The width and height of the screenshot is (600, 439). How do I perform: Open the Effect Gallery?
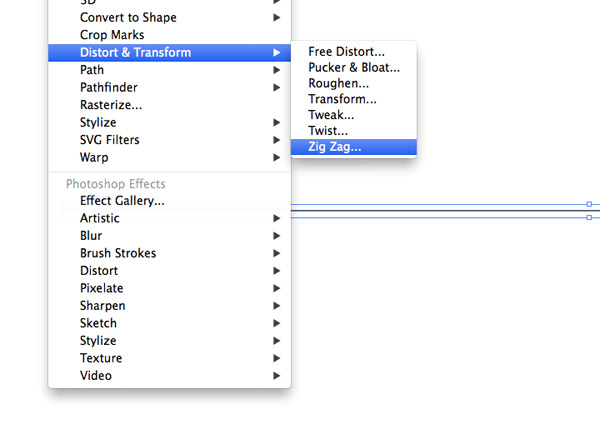coord(122,201)
